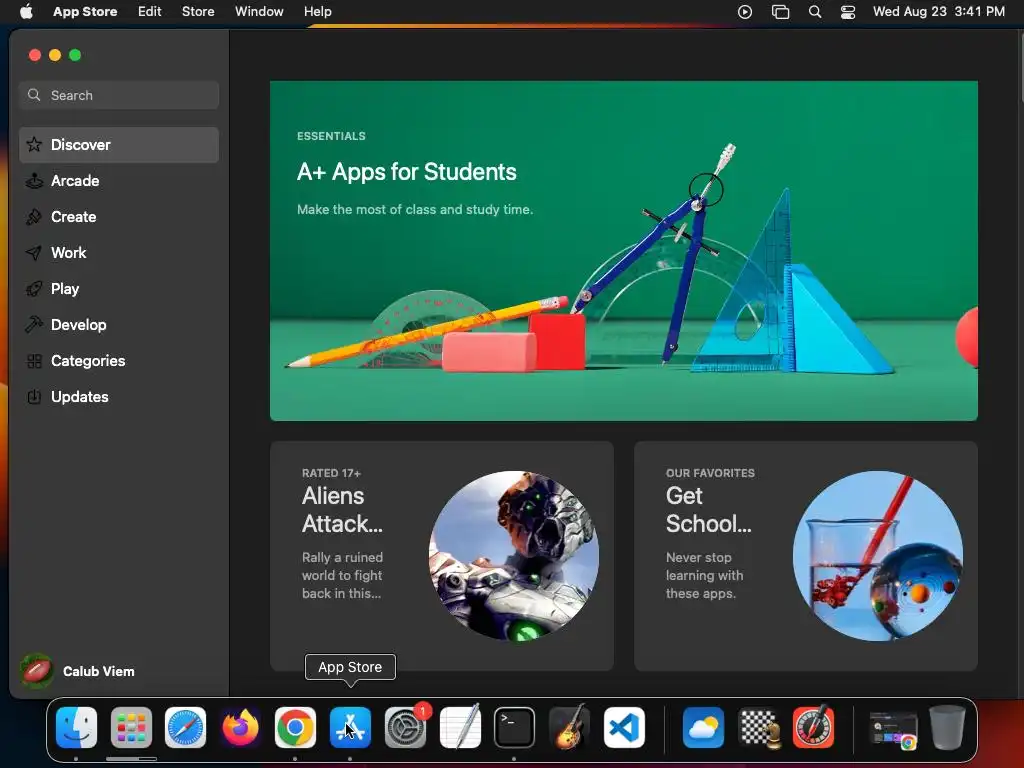Image resolution: width=1024 pixels, height=768 pixels.
Task: Open the A+ Apps for Students feature
Action: (624, 251)
